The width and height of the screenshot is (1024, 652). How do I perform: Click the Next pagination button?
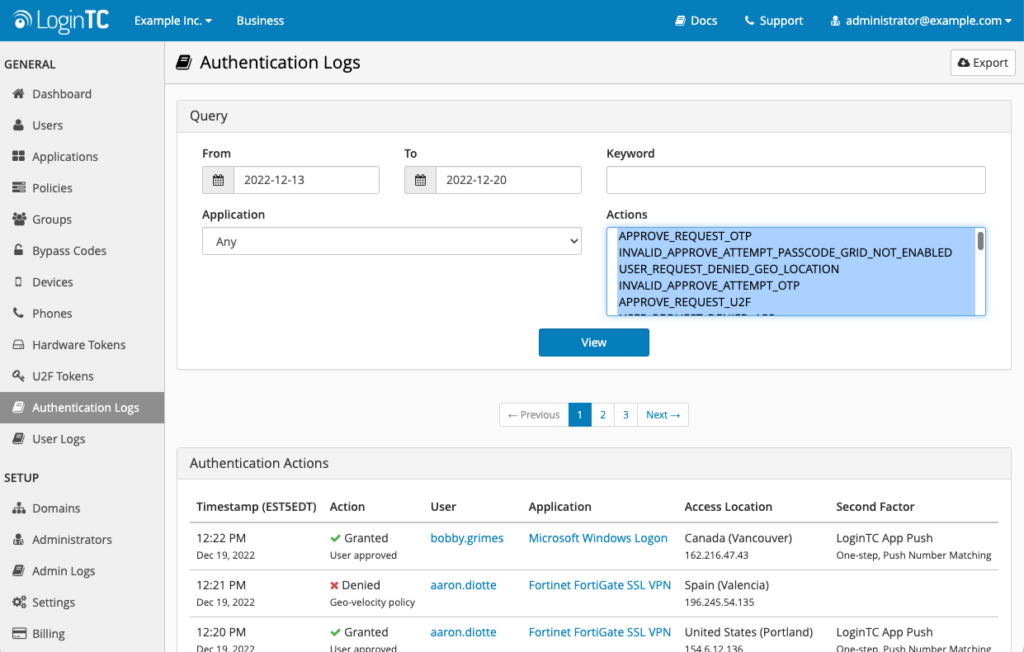[663, 415]
